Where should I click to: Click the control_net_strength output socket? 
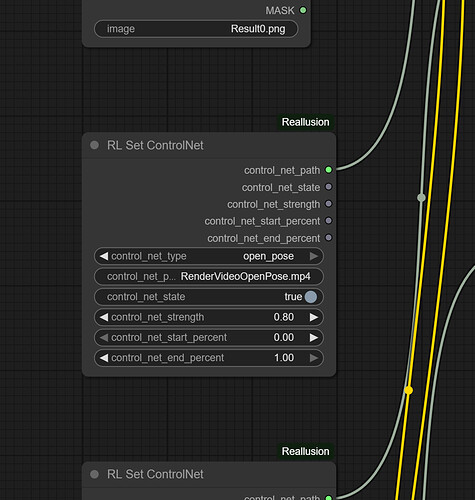point(328,204)
